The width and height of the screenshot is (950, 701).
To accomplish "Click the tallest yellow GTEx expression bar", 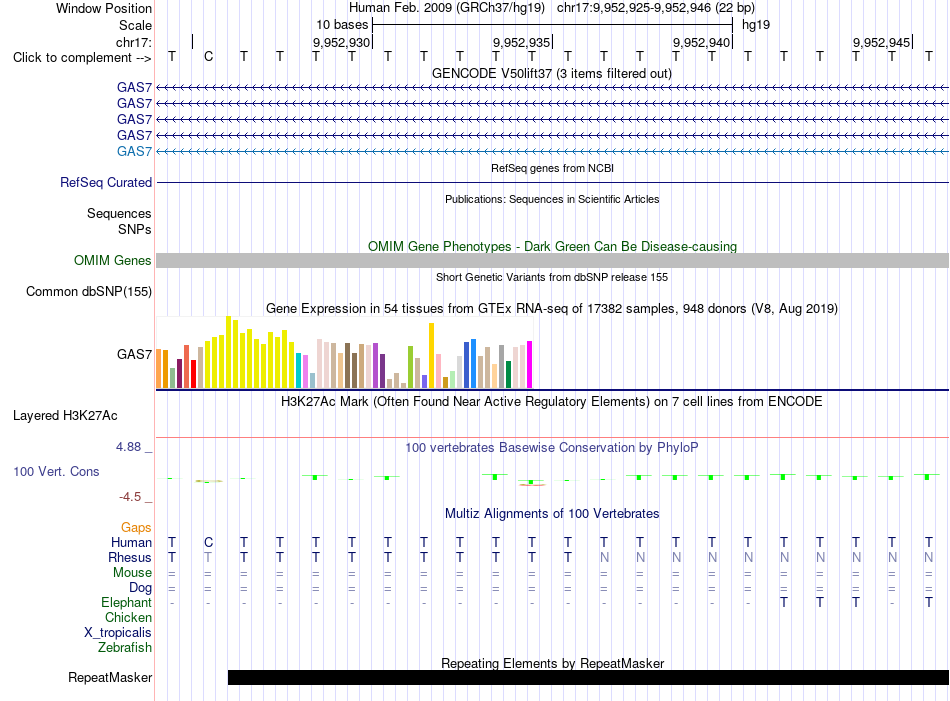I will [x=228, y=352].
